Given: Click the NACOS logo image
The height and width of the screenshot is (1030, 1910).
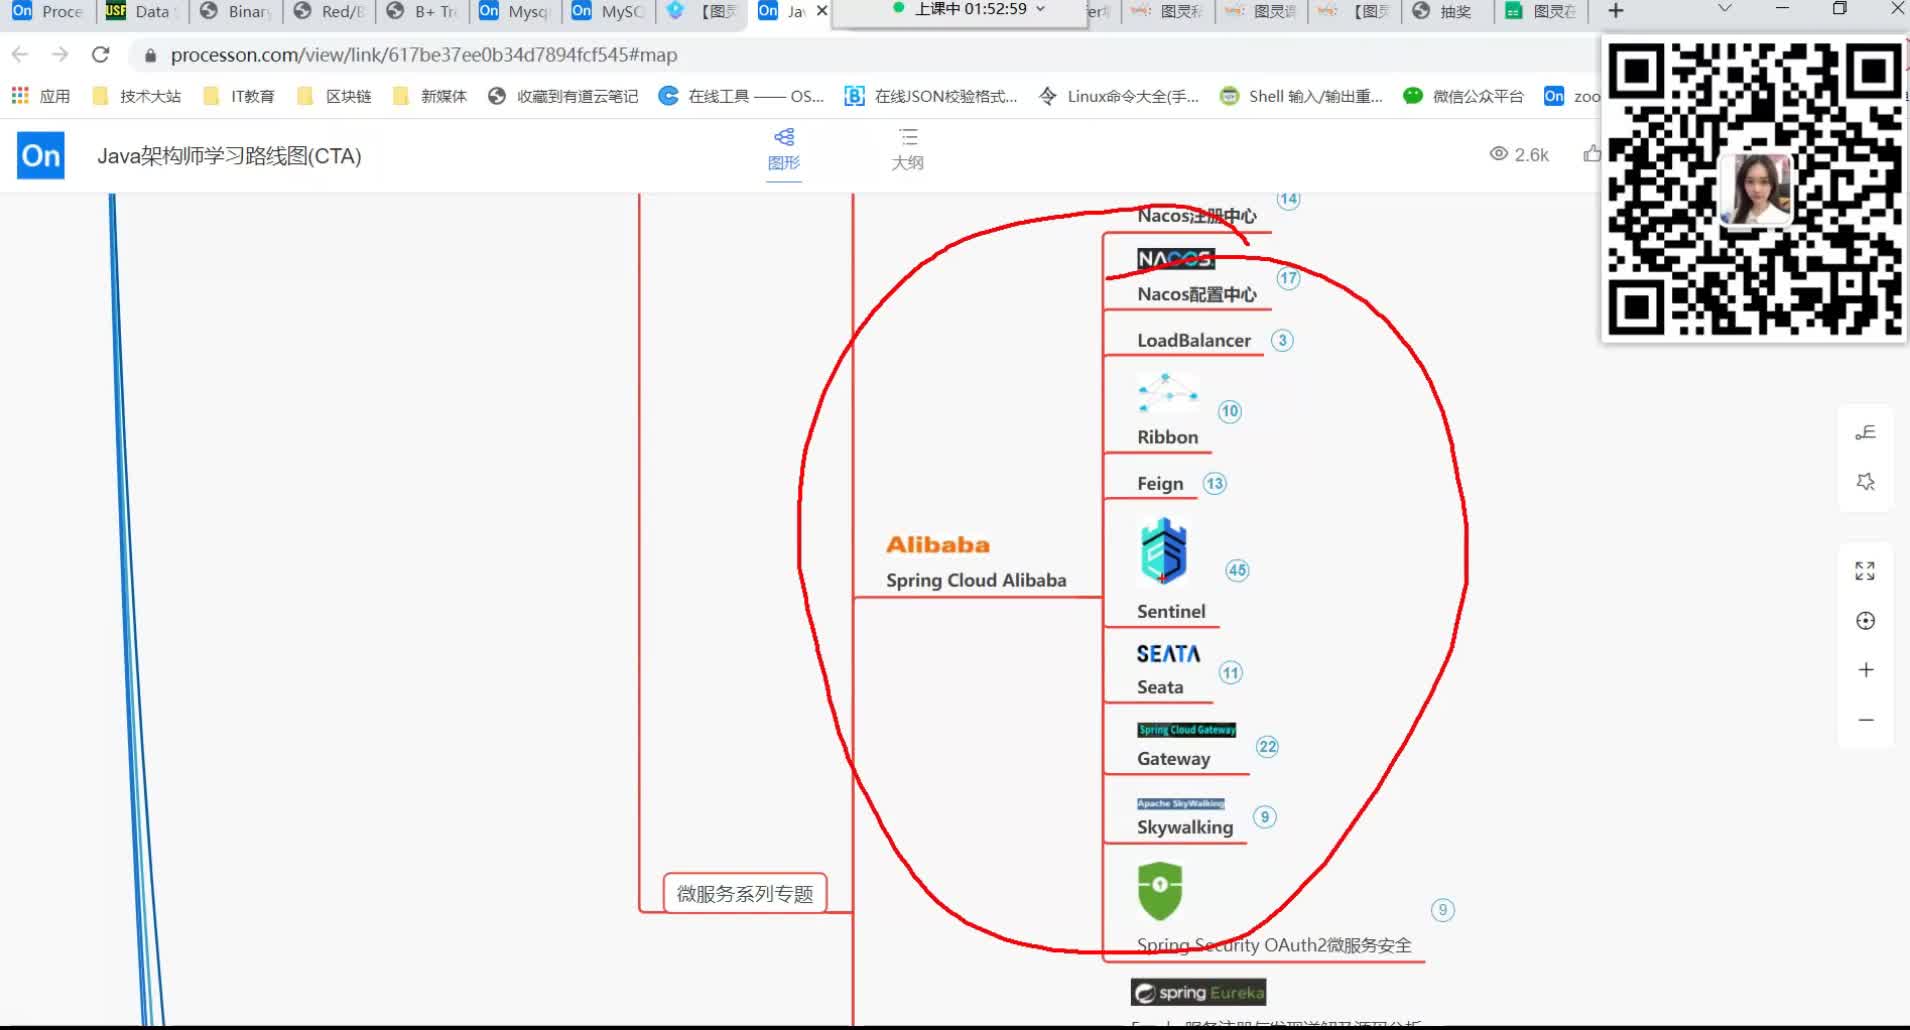Looking at the screenshot, I should (x=1176, y=259).
